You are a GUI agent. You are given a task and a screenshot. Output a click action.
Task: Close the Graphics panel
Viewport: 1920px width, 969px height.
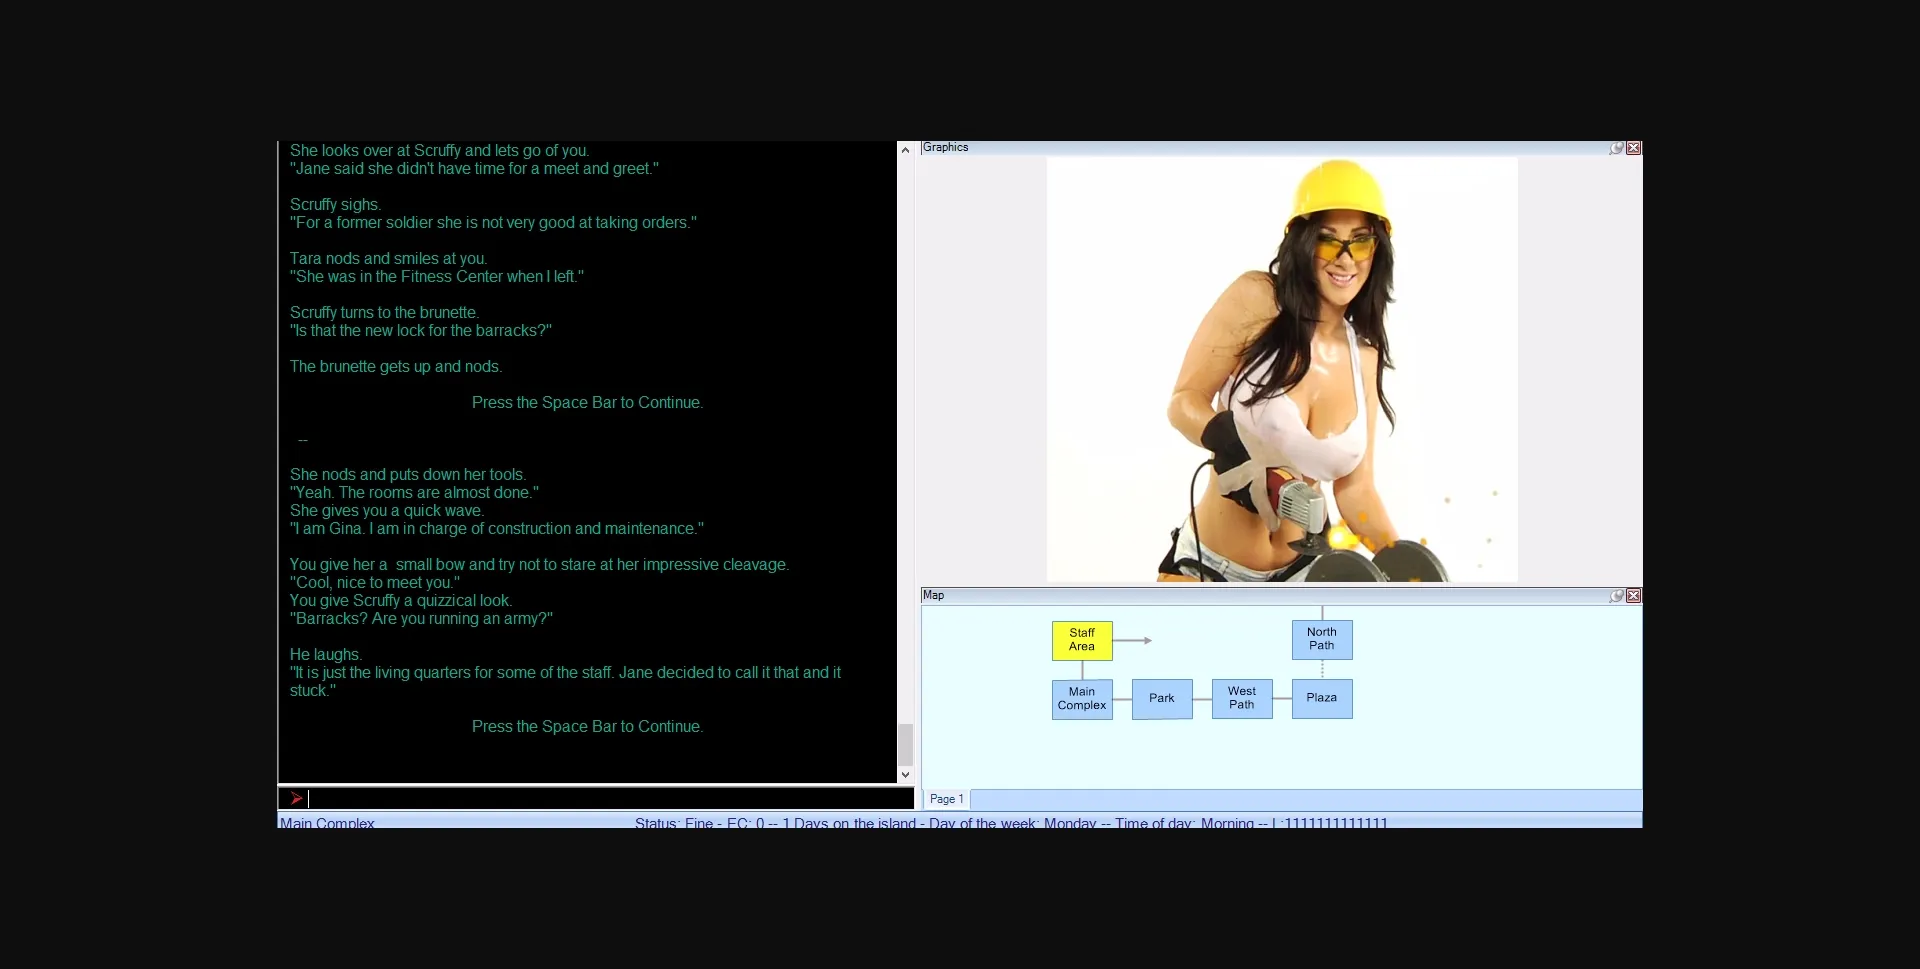point(1634,148)
